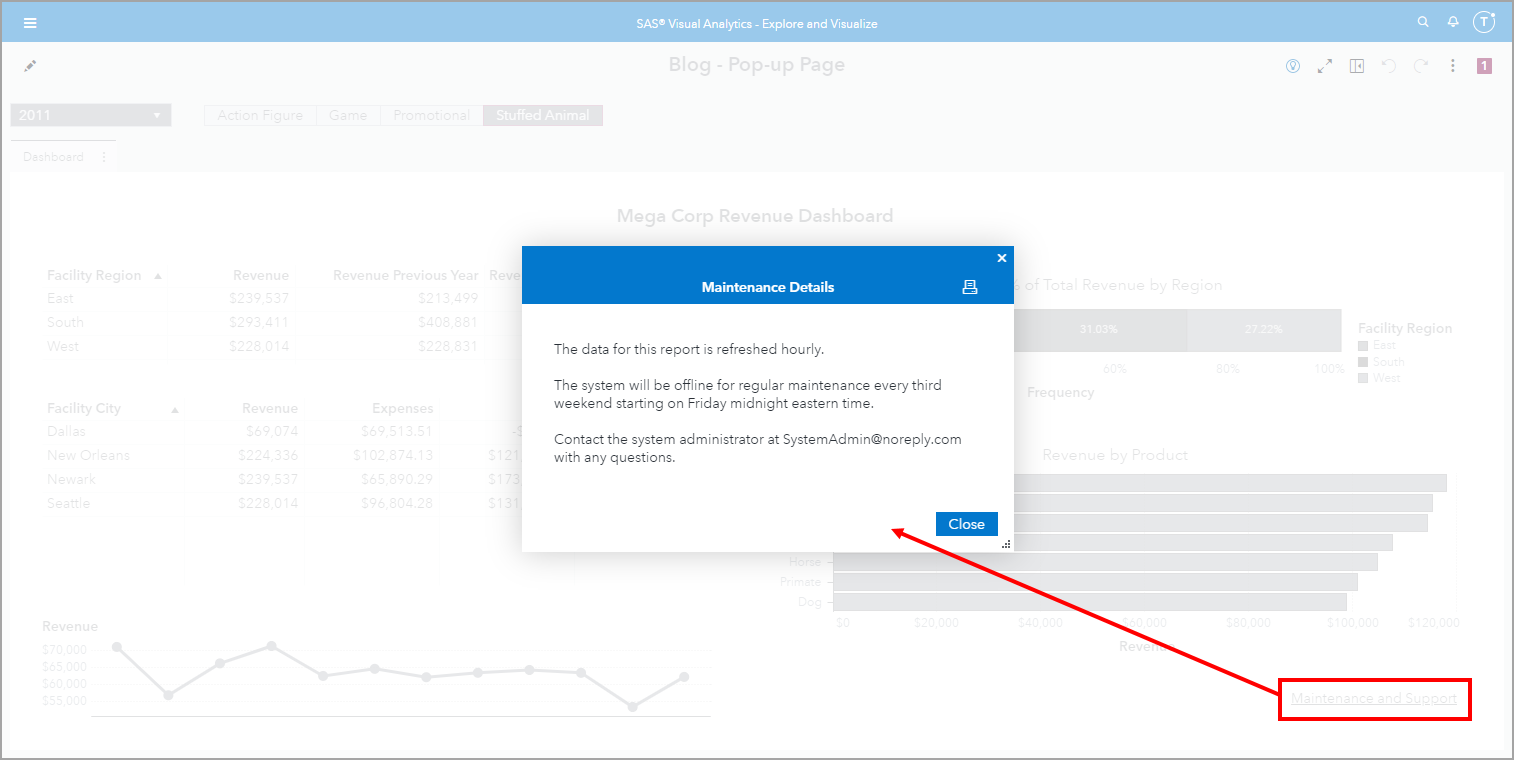
Task: Select the edit pencil icon
Action: coord(29,65)
